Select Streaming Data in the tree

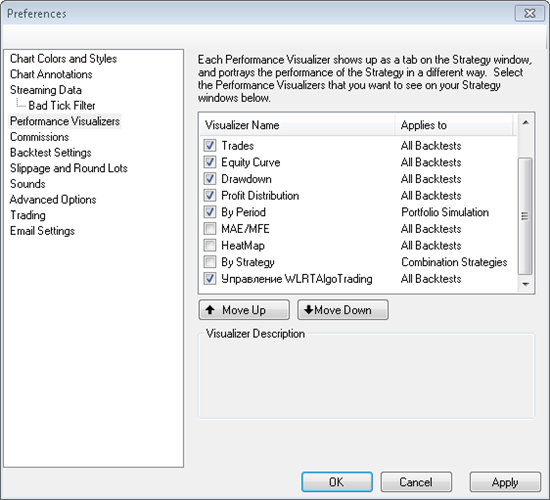(x=46, y=90)
